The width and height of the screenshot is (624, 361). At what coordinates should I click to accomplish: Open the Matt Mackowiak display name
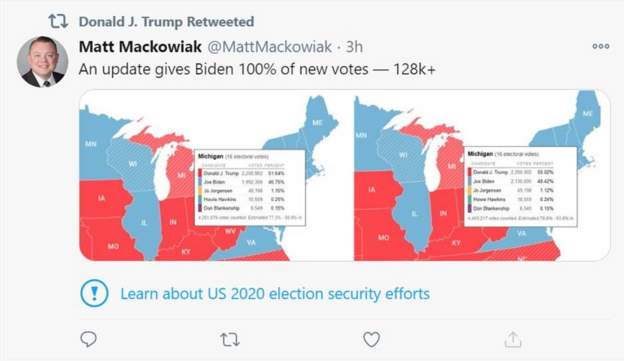click(140, 47)
